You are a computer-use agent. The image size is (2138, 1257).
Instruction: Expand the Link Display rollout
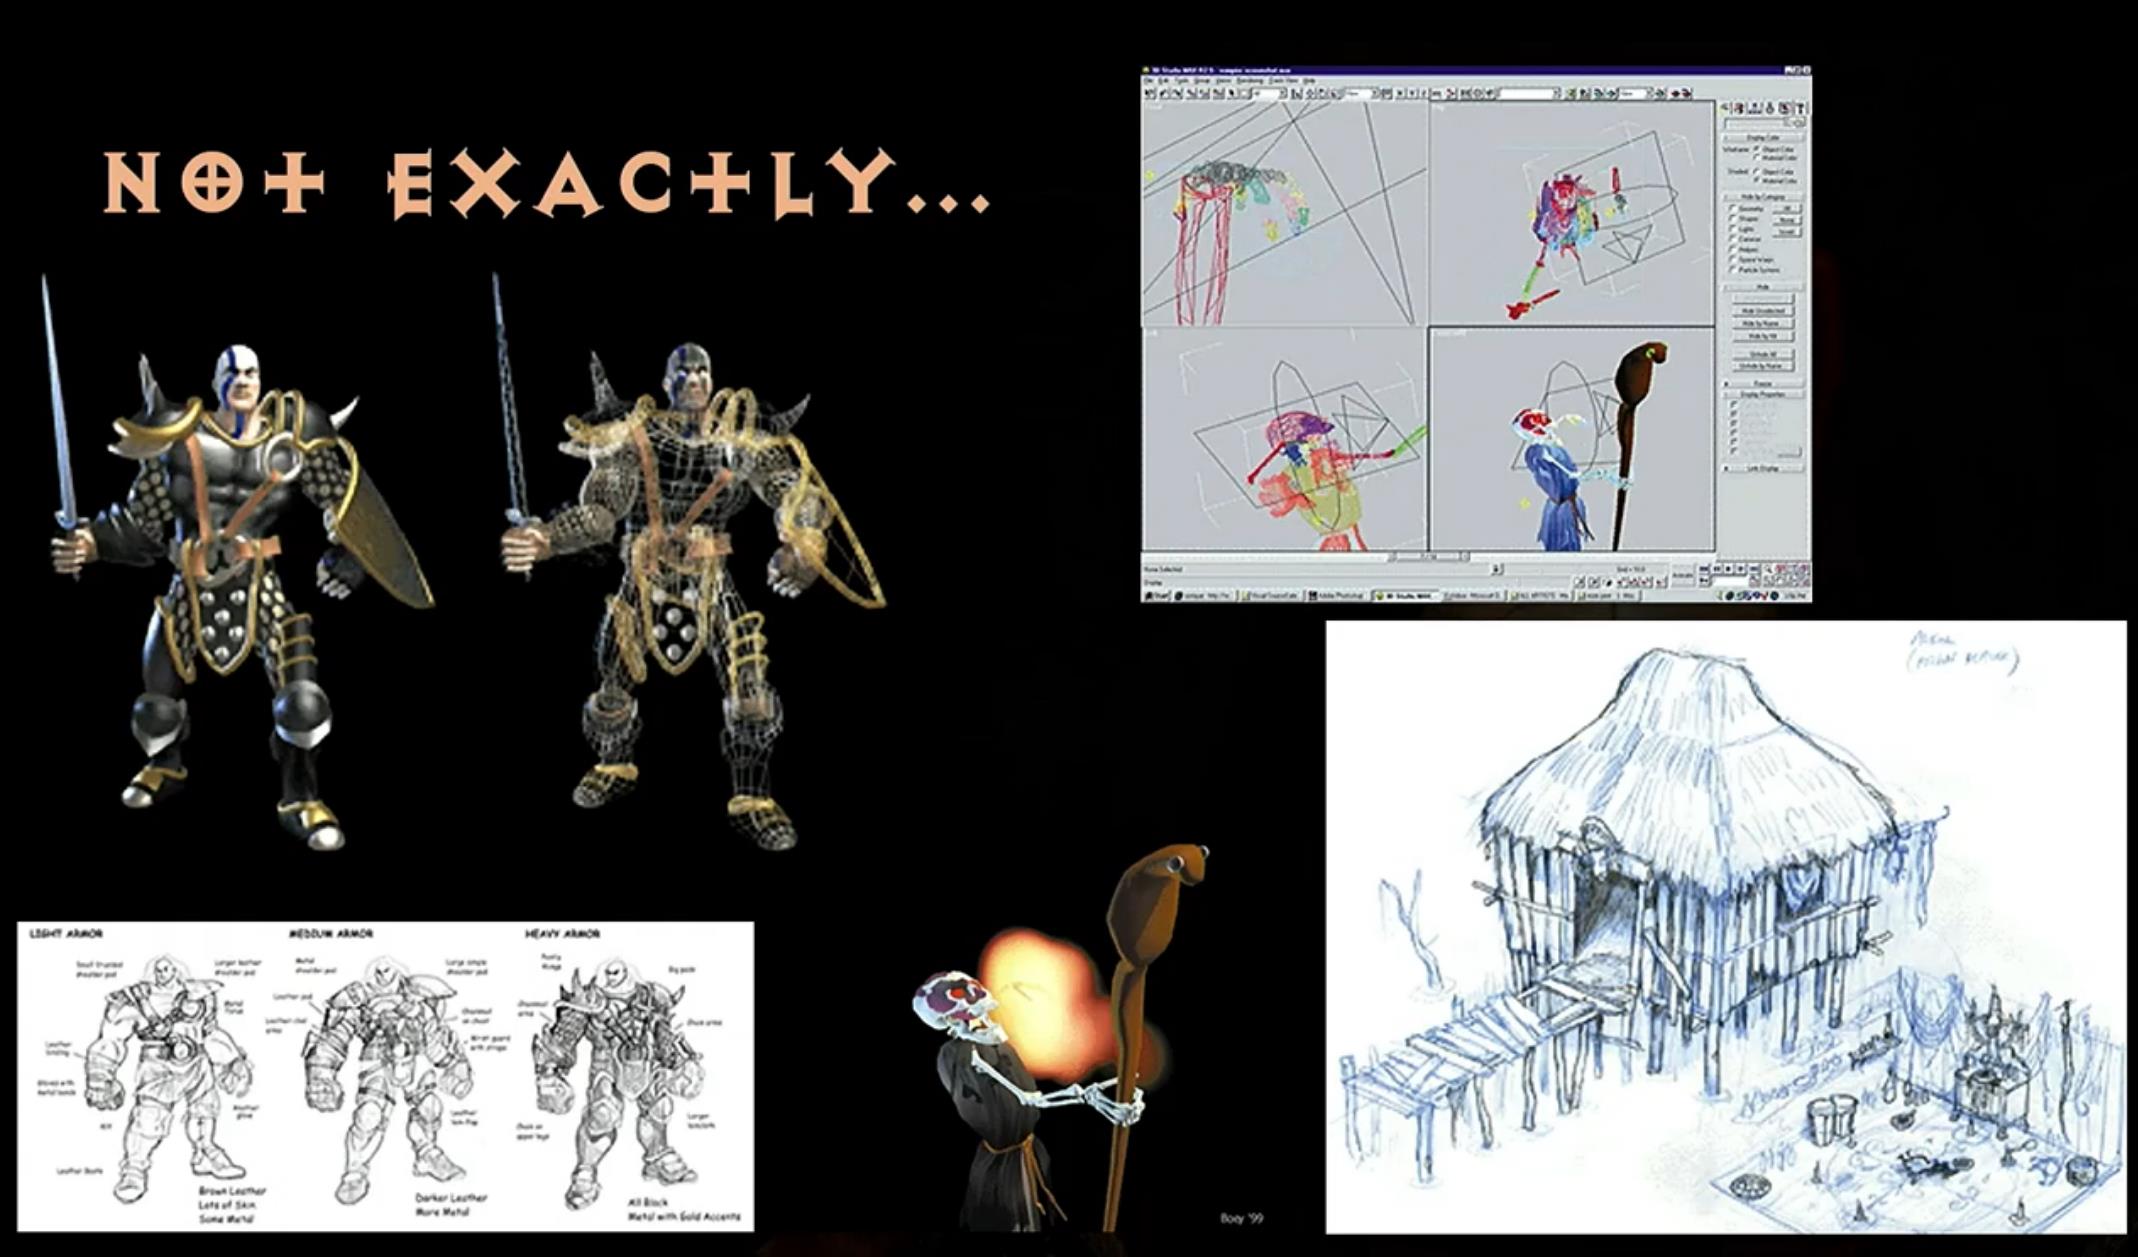click(x=1763, y=468)
